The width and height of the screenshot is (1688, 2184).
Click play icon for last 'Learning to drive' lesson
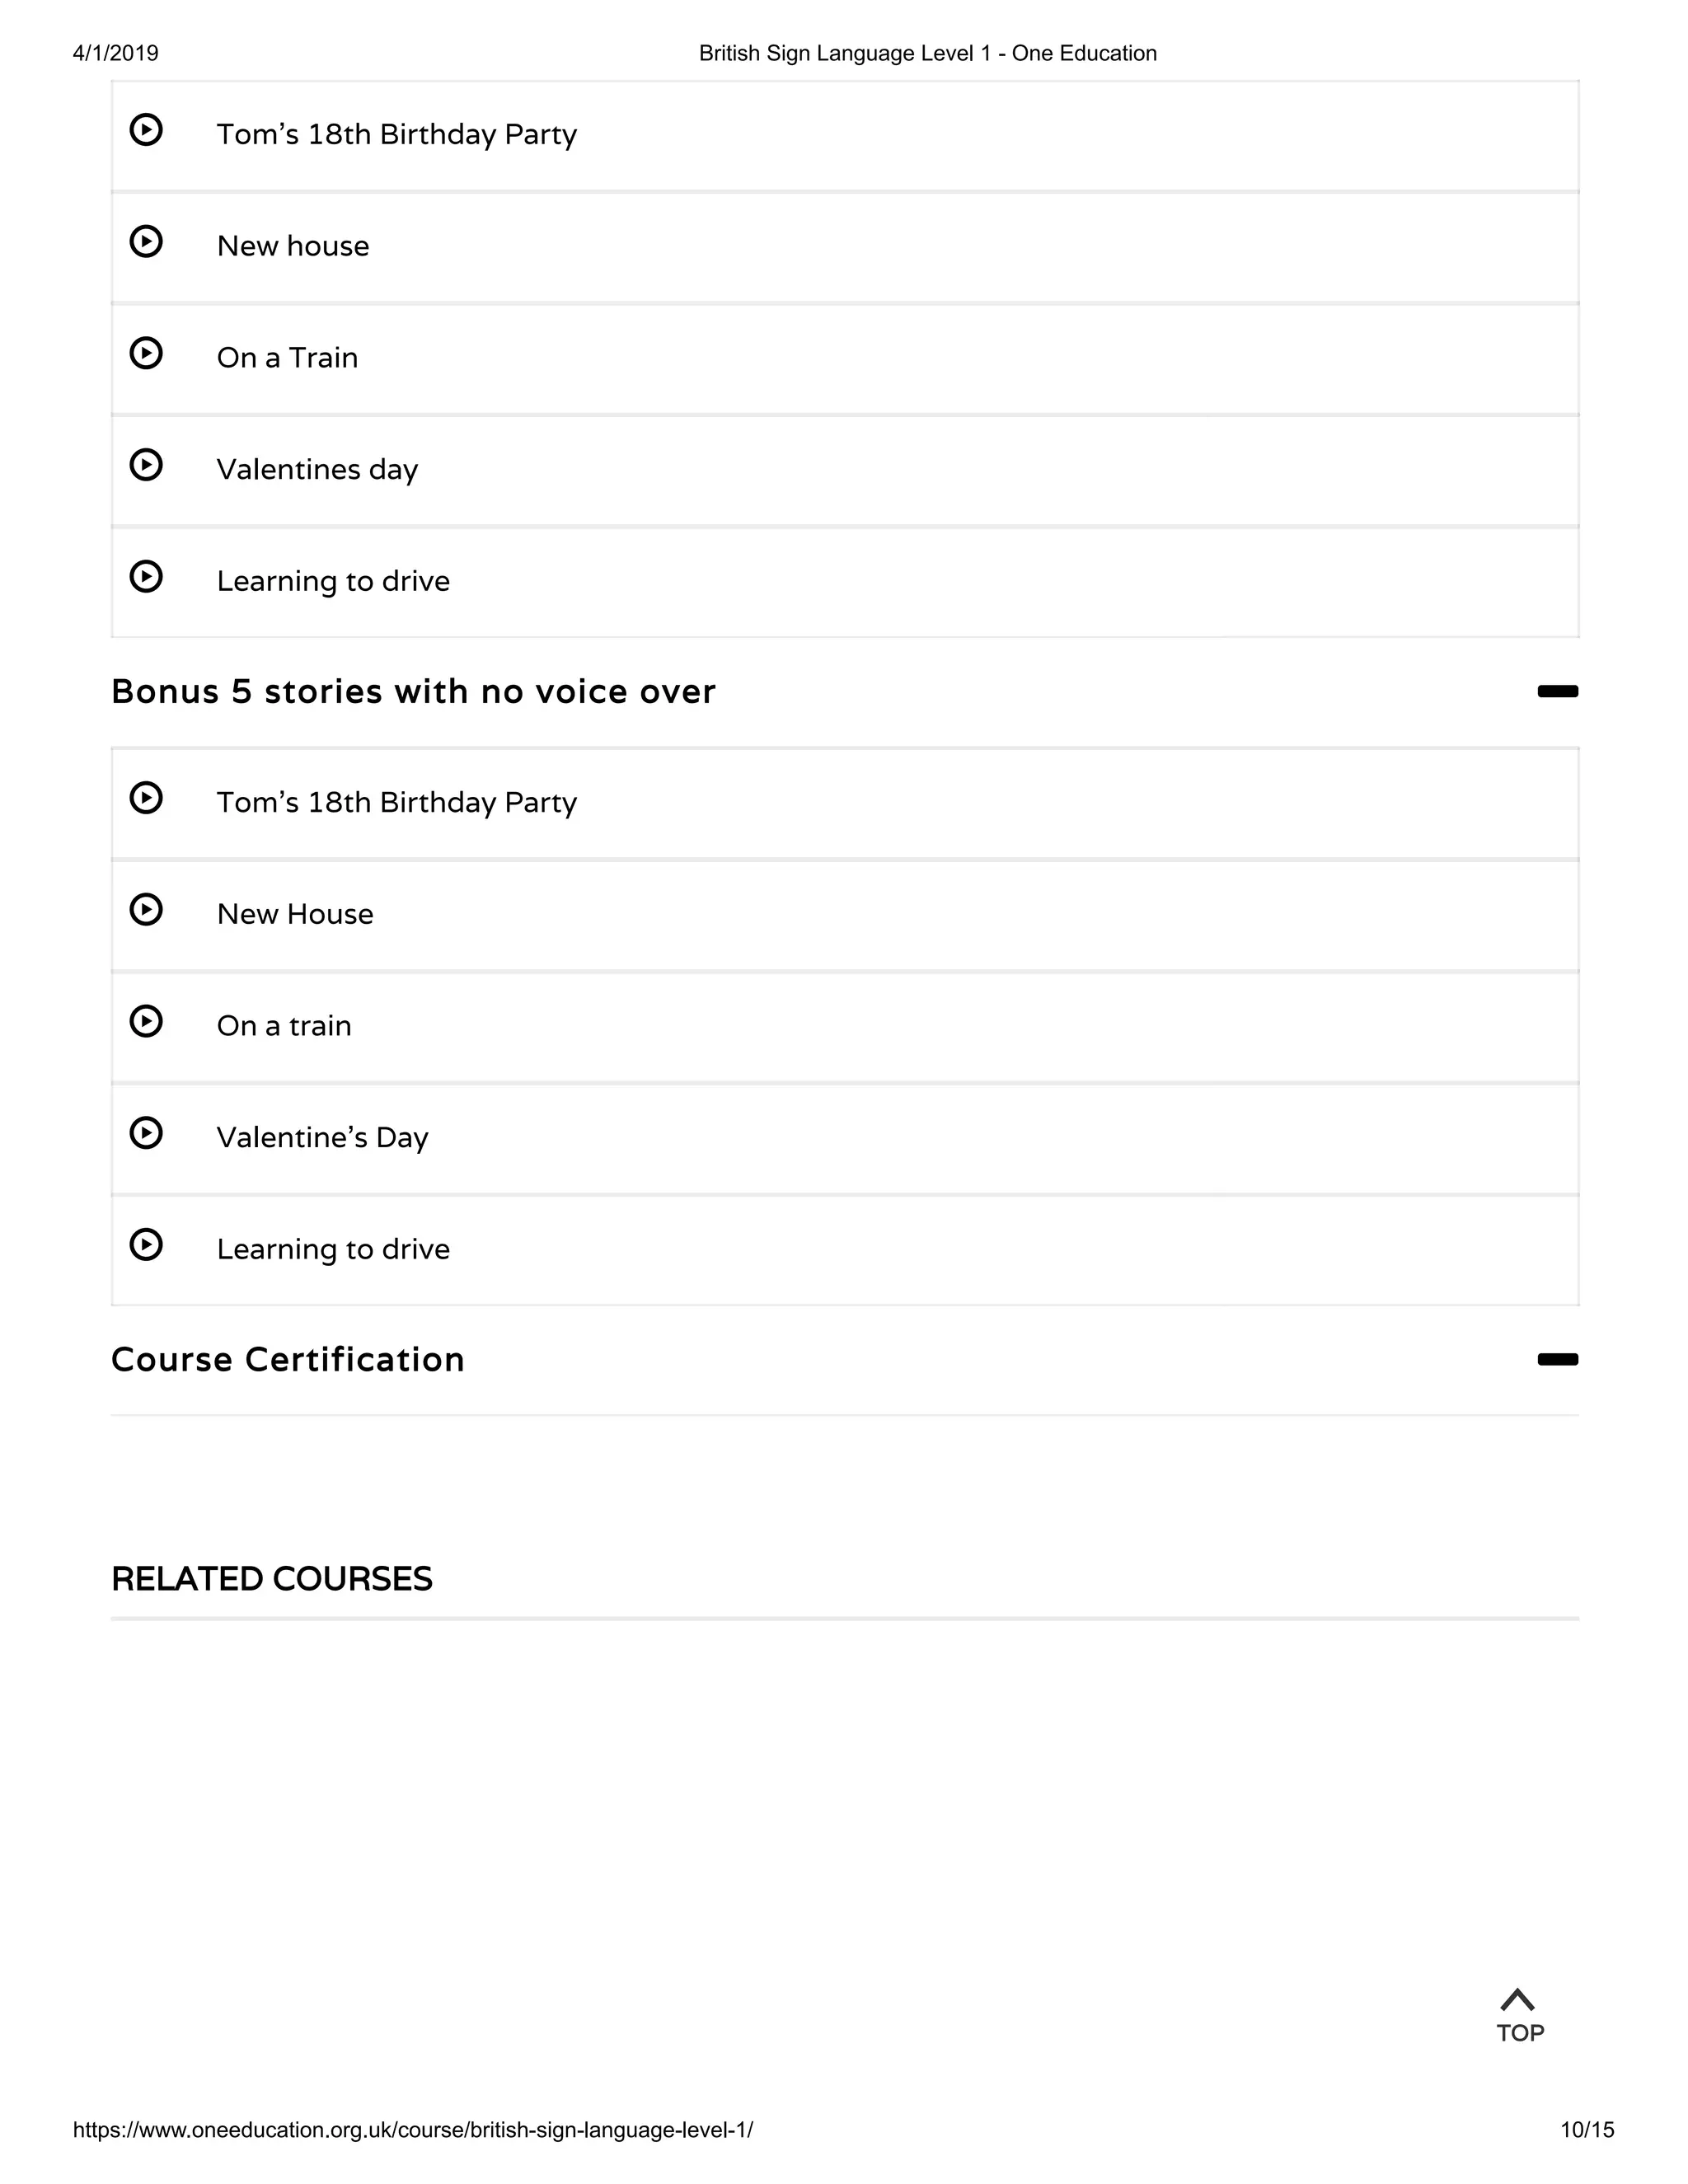pos(146,1246)
